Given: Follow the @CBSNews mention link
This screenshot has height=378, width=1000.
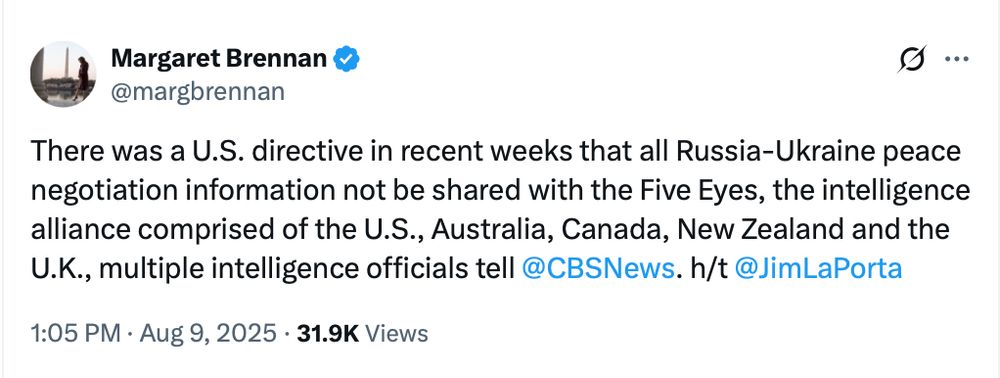Looking at the screenshot, I should point(598,268).
